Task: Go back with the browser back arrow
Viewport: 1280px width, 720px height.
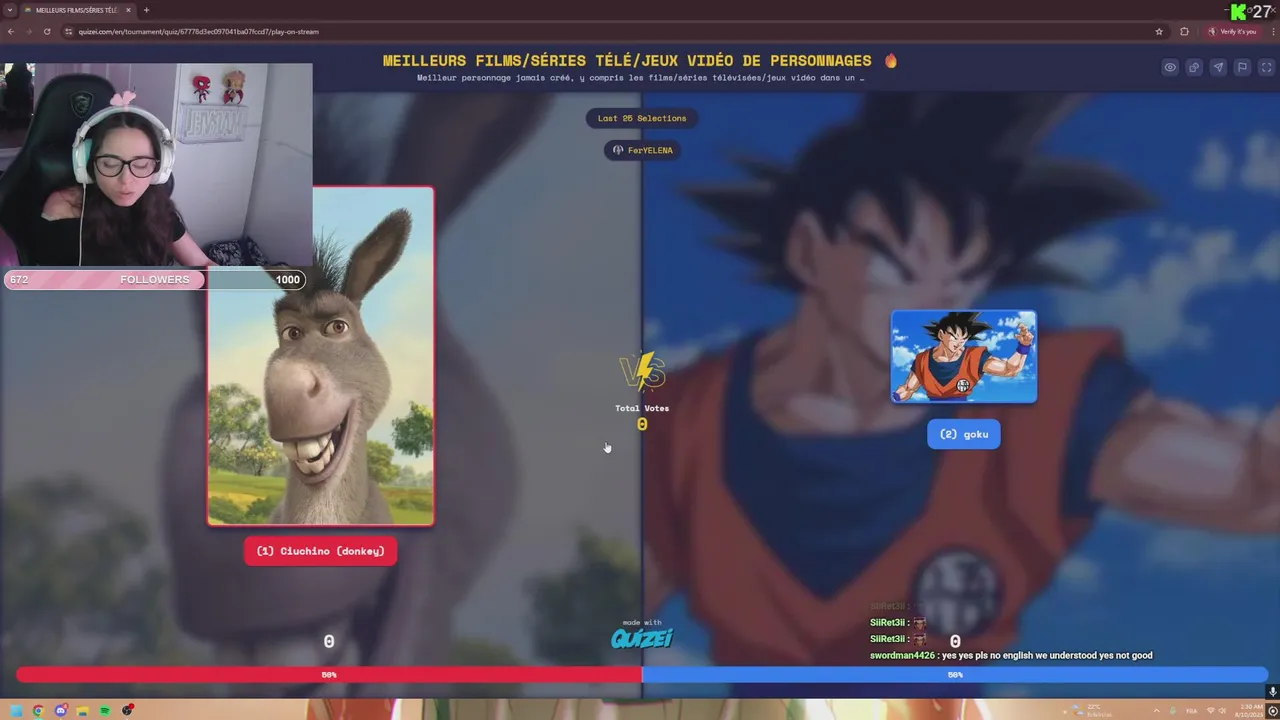Action: coord(11,31)
